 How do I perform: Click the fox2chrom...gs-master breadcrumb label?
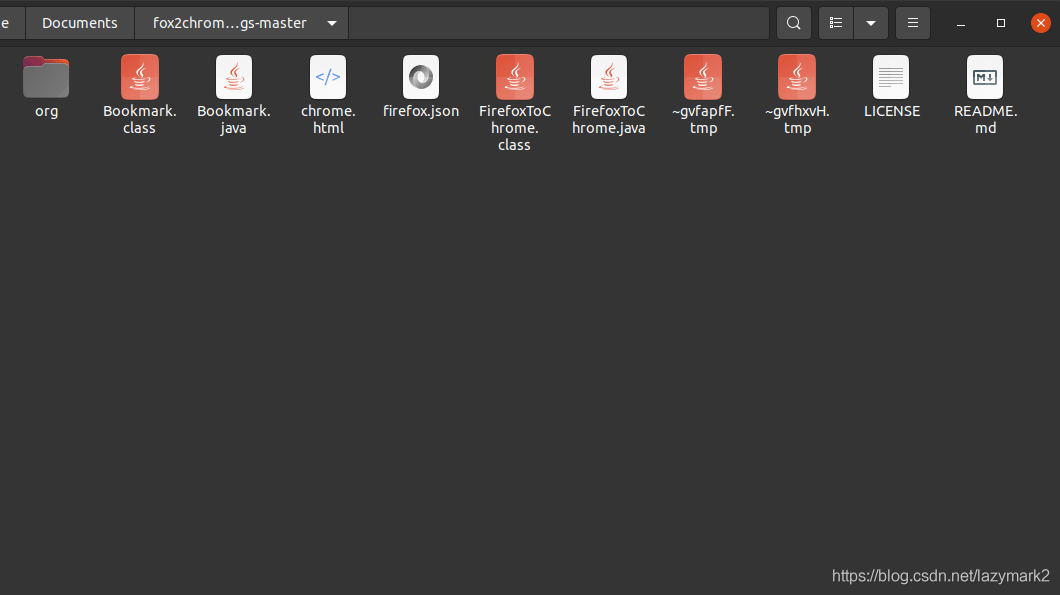pyautogui.click(x=230, y=22)
